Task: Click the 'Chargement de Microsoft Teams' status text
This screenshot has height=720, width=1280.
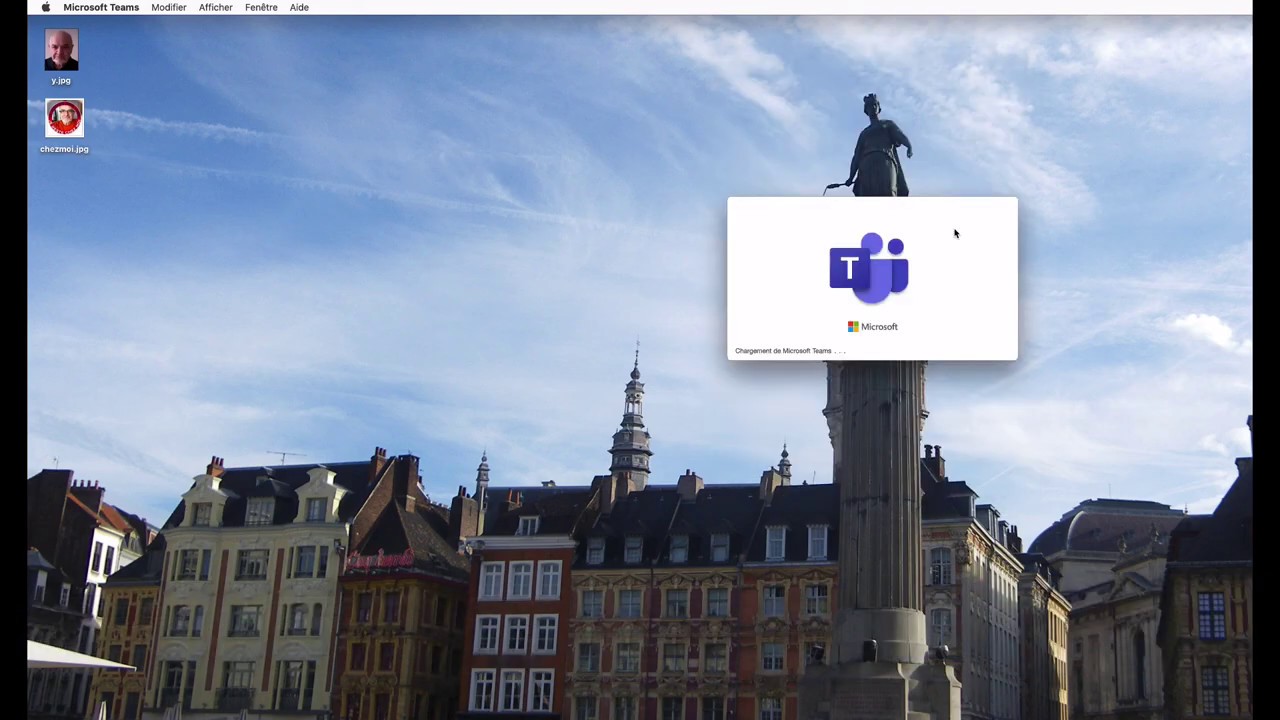Action: [790, 351]
